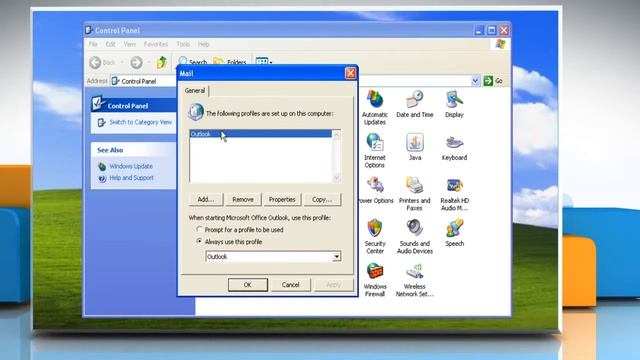
Task: Click profile list scrollbar down arrow
Action: [x=337, y=178]
